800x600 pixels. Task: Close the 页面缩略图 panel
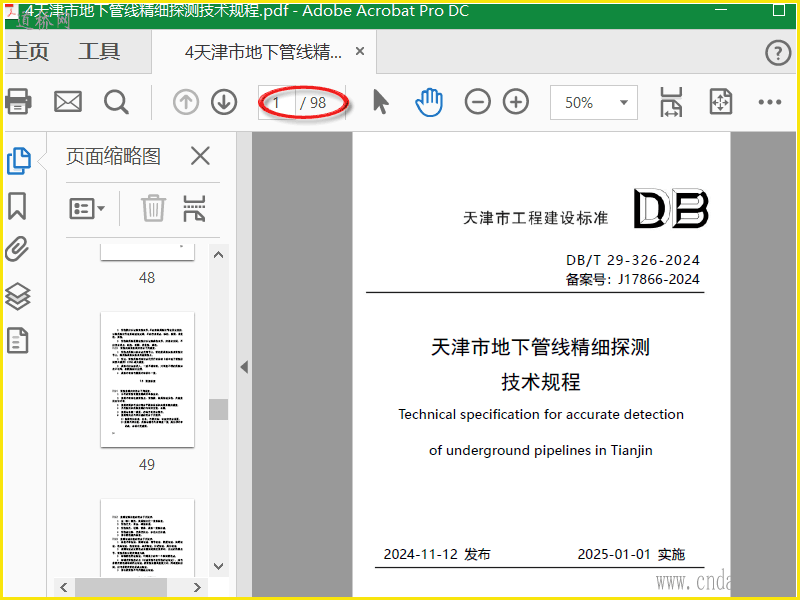coord(200,156)
